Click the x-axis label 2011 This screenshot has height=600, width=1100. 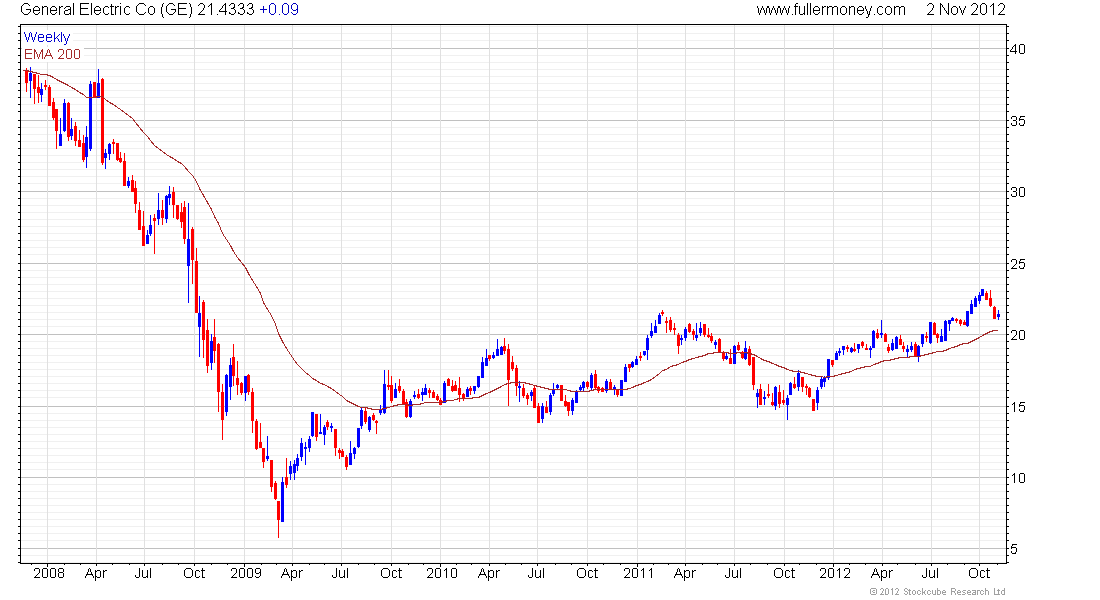click(638, 573)
